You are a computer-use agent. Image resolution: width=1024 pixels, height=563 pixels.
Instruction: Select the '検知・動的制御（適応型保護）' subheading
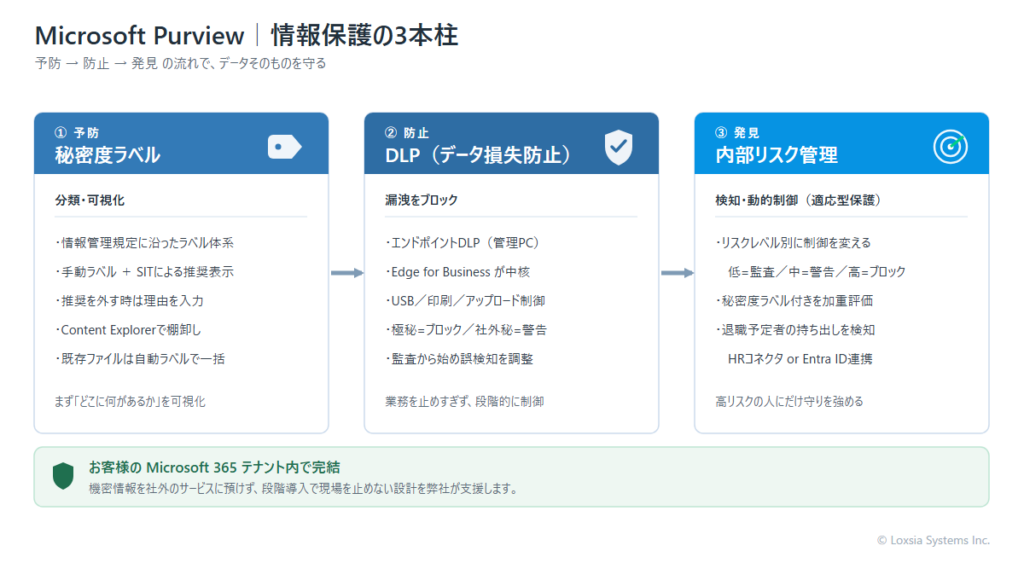[x=797, y=200]
